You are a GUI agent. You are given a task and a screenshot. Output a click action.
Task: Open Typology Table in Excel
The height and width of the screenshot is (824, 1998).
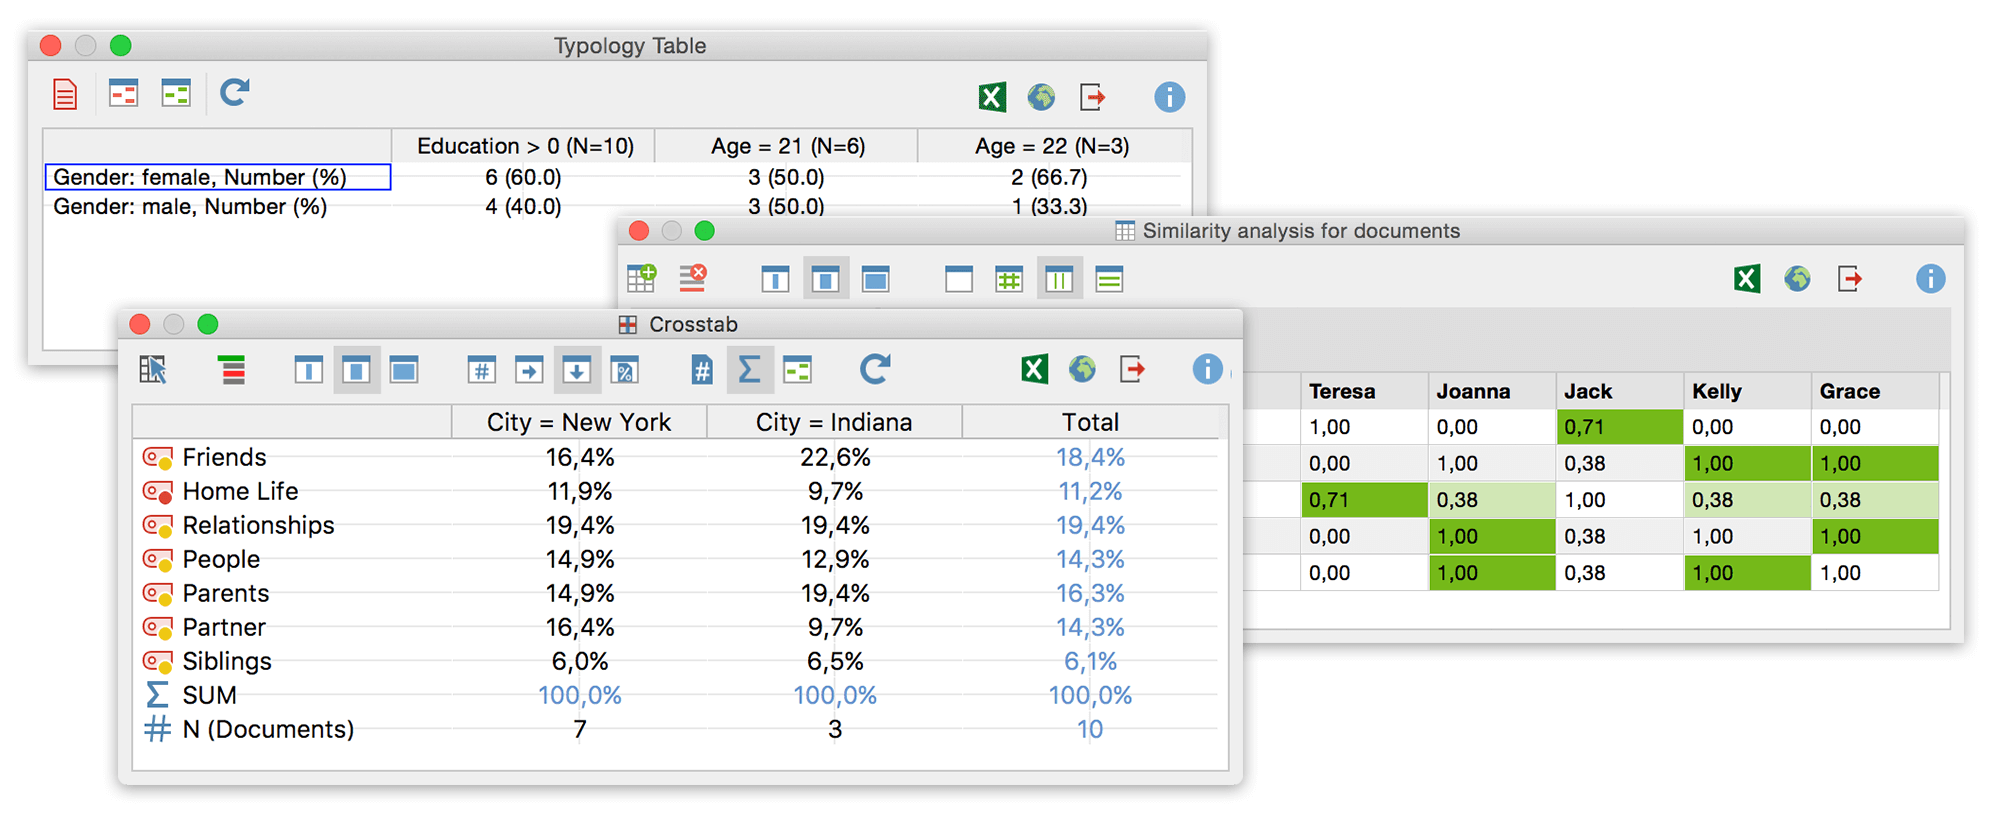tap(991, 97)
